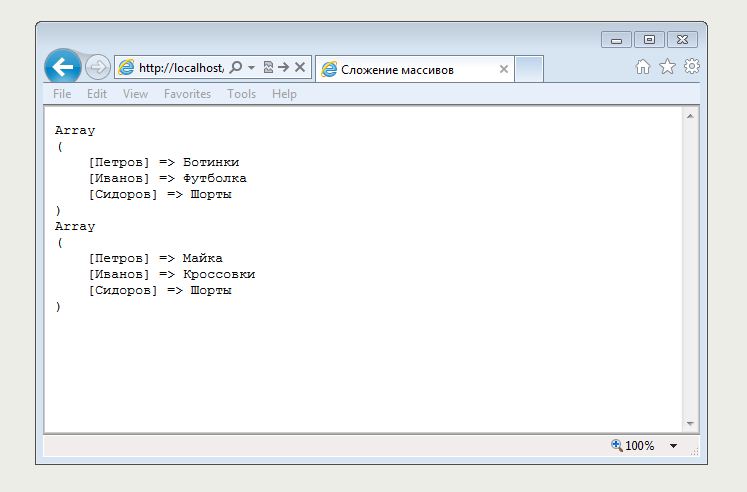This screenshot has height=492, width=747.
Task: Click the Forward navigation arrow
Action: coord(97,68)
